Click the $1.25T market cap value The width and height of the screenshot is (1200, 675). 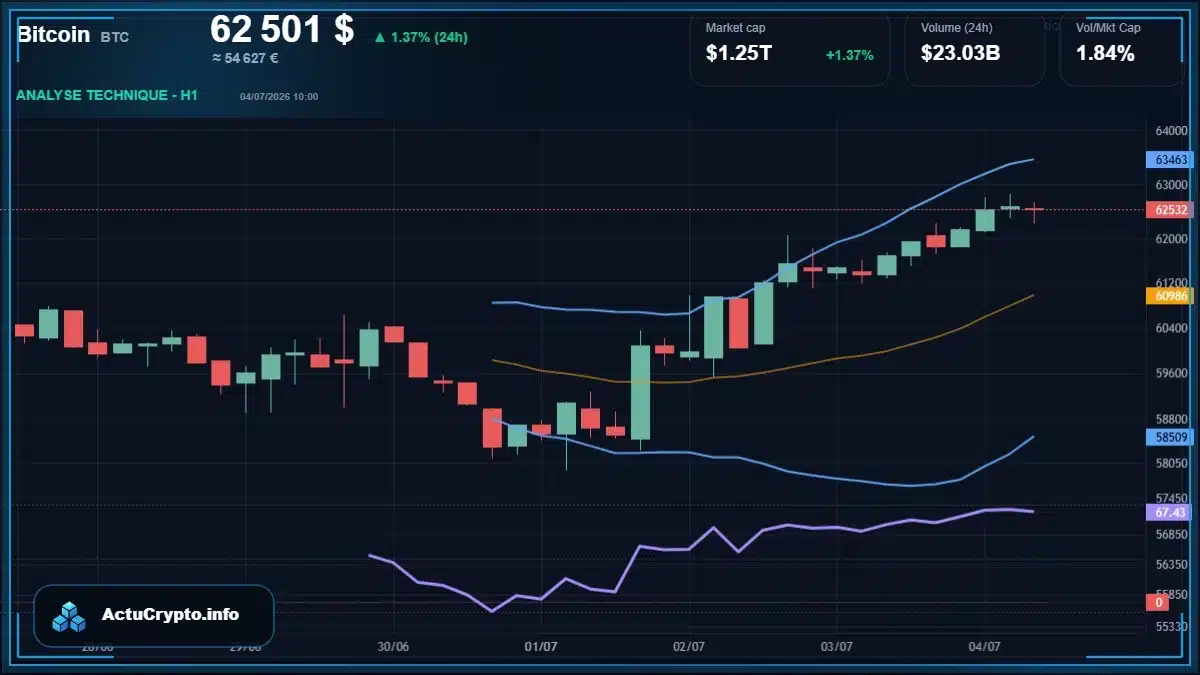point(739,54)
